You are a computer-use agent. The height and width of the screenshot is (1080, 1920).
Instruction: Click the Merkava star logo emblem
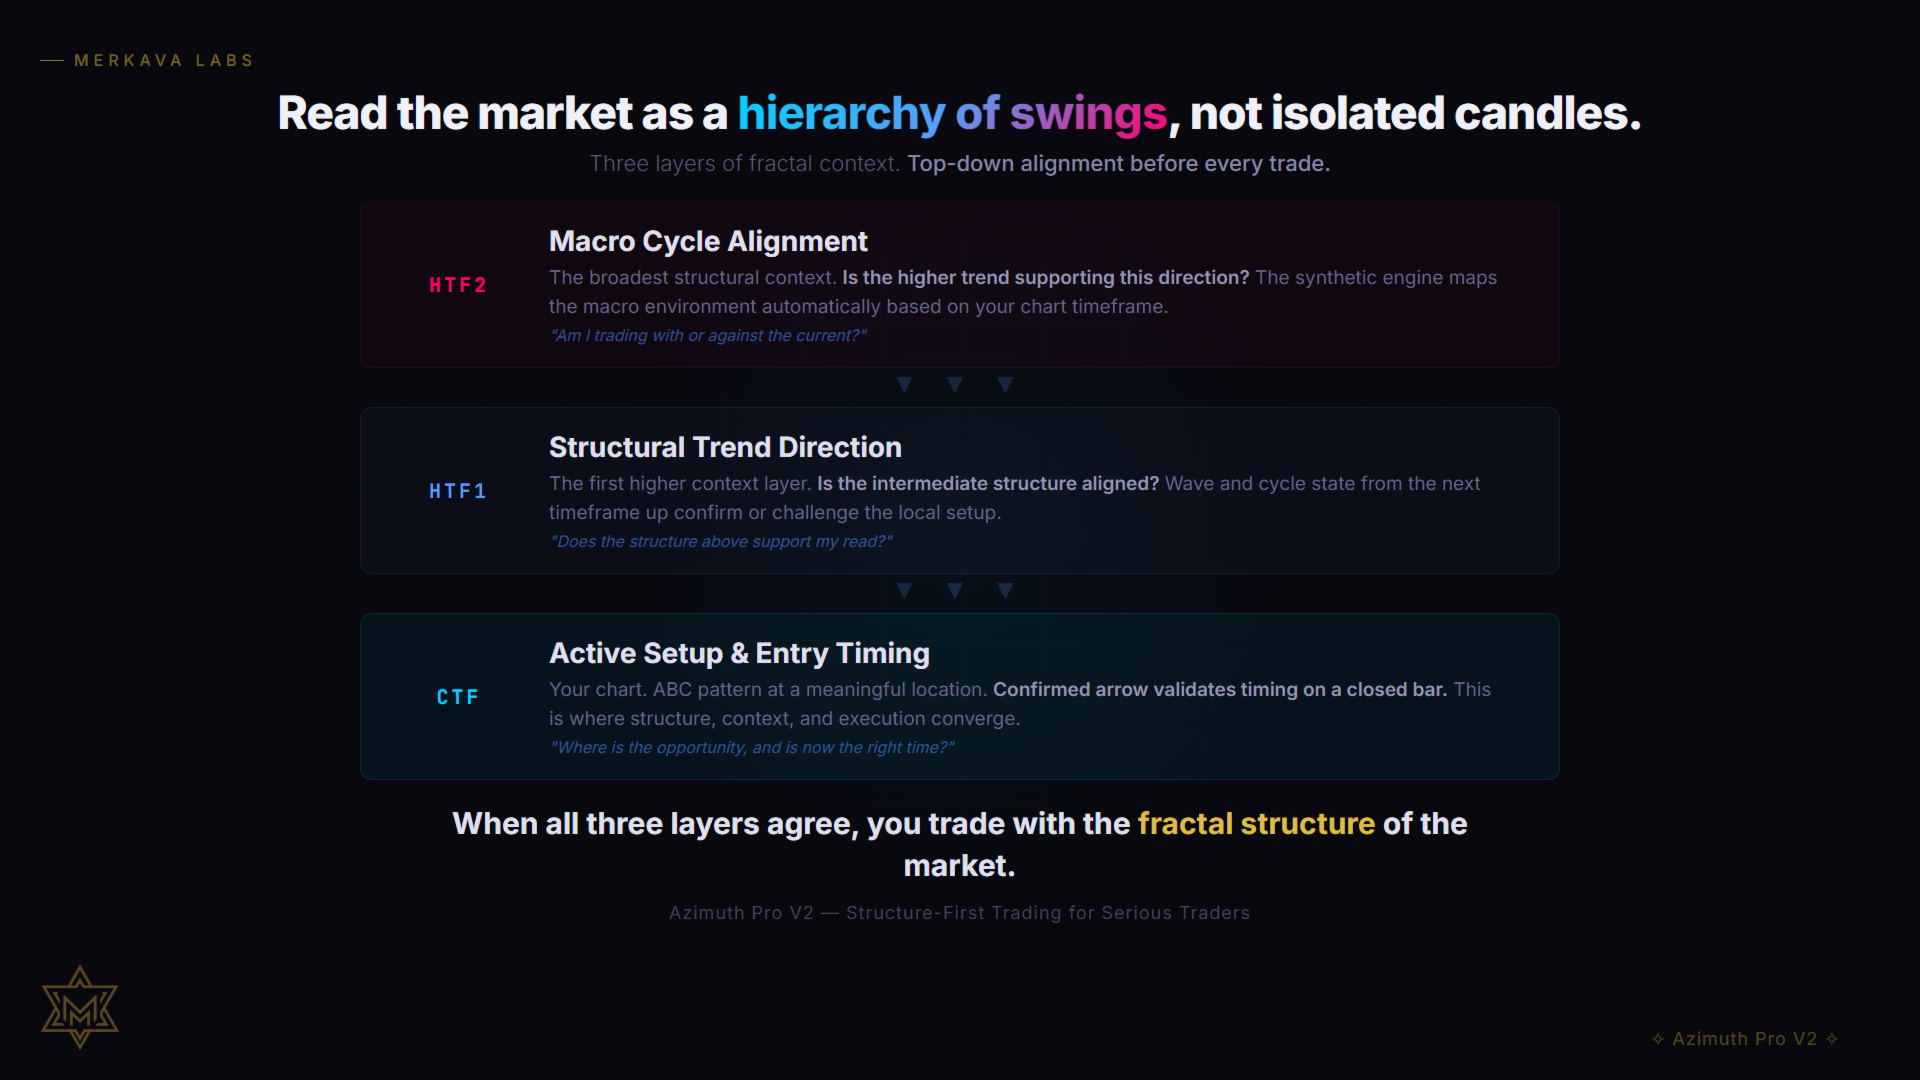tap(80, 1007)
